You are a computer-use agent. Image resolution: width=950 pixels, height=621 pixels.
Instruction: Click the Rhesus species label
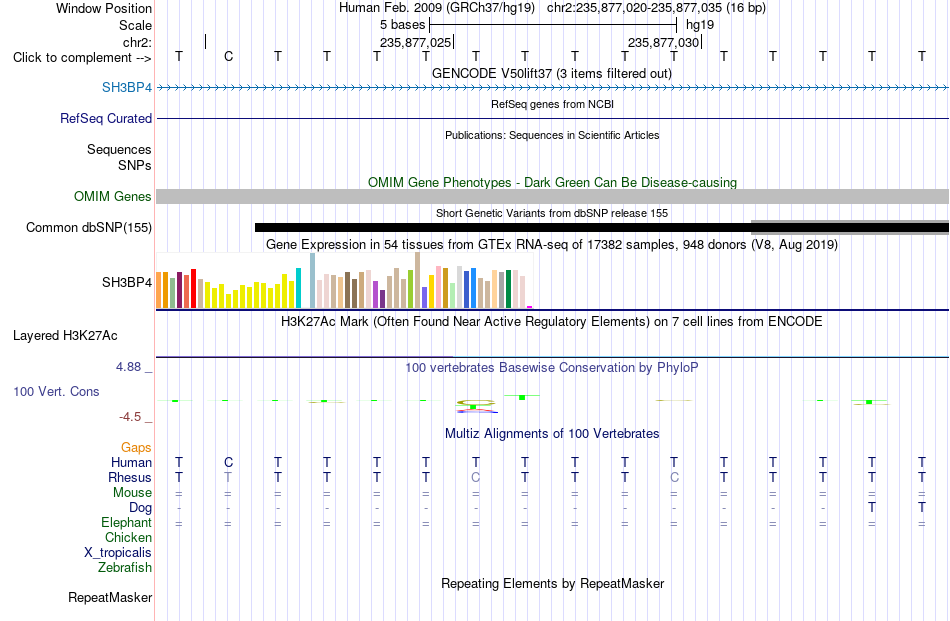pyautogui.click(x=130, y=477)
